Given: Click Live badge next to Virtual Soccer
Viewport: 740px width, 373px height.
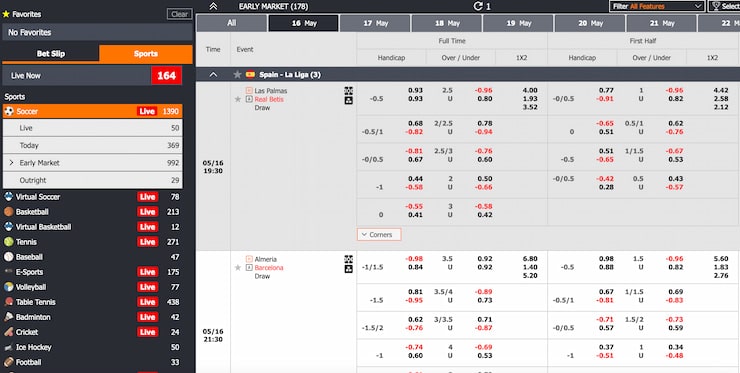Looking at the screenshot, I should (x=147, y=197).
